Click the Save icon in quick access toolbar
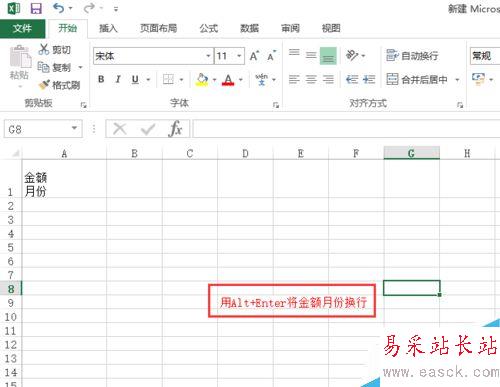Screen dimensions: 500x387 pyautogui.click(x=36, y=8)
